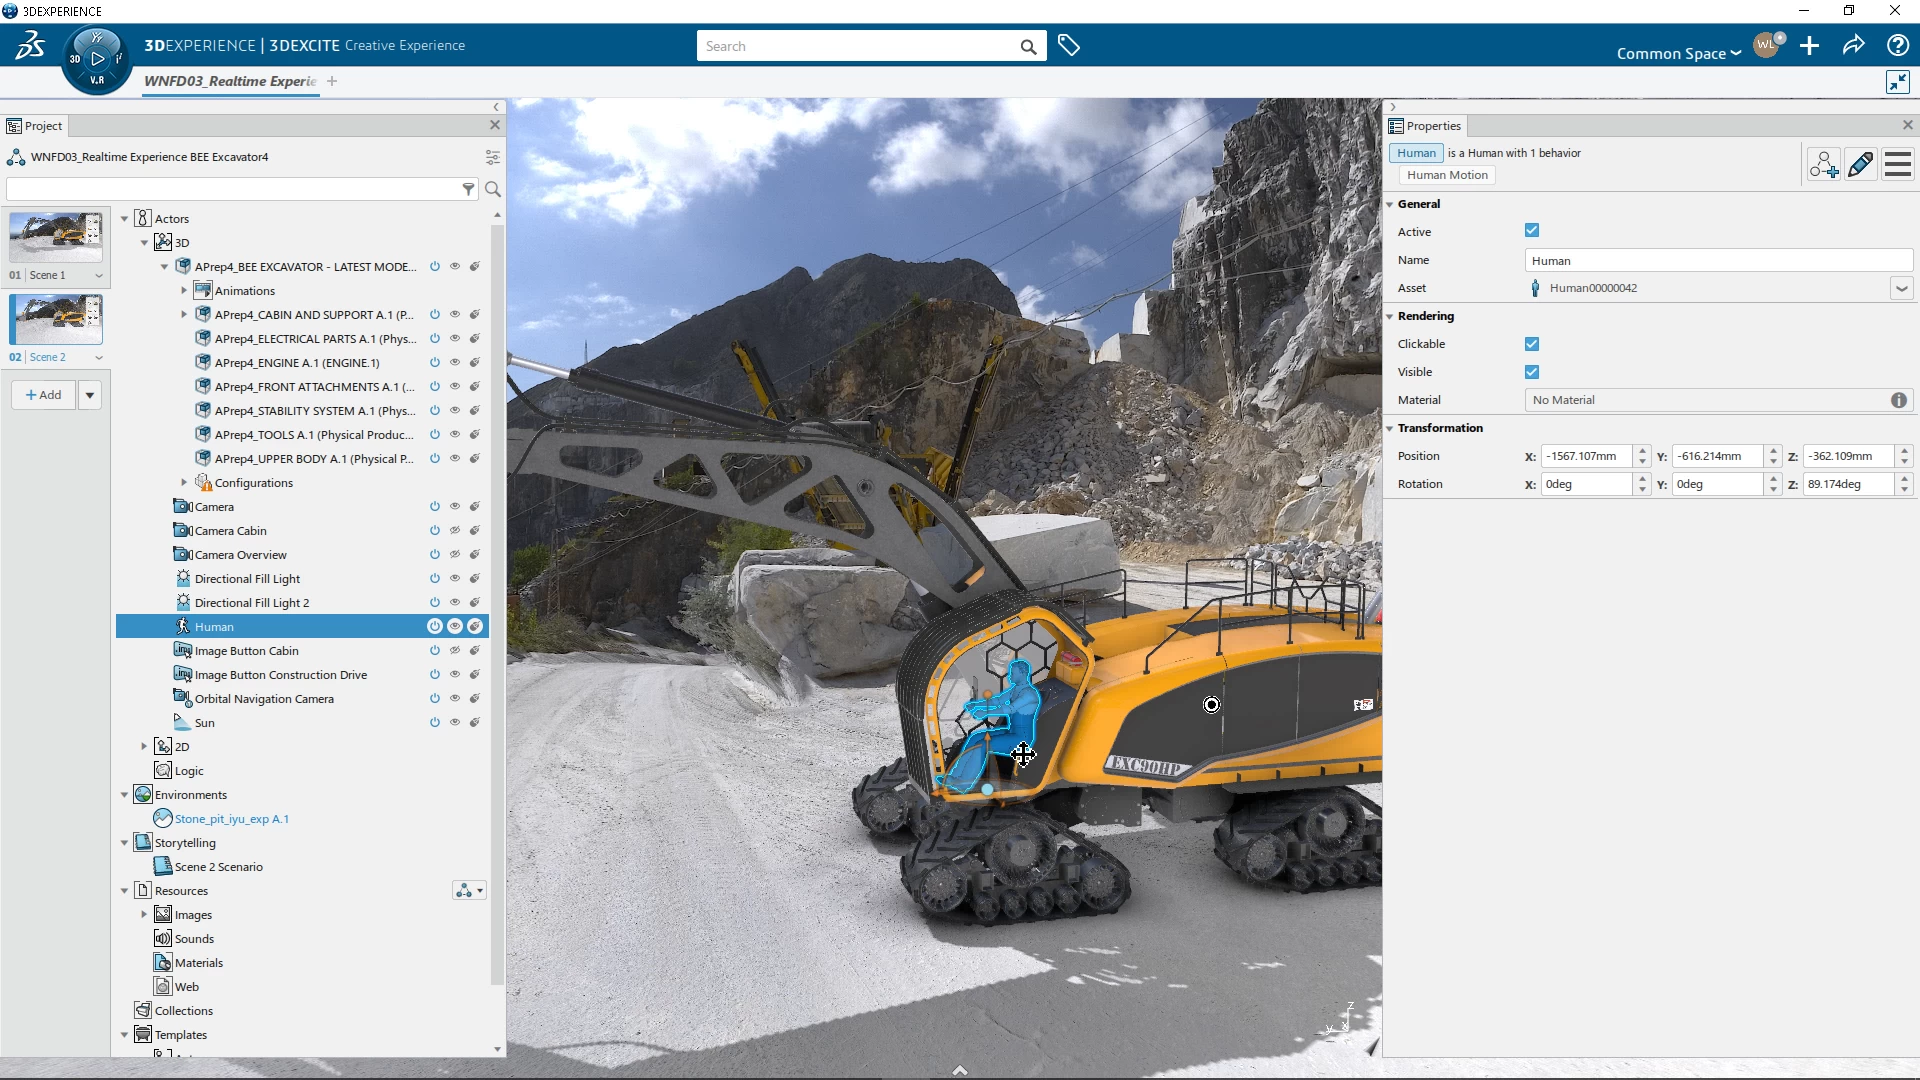
Task: Collapse the Actors tree node
Action: [124, 218]
